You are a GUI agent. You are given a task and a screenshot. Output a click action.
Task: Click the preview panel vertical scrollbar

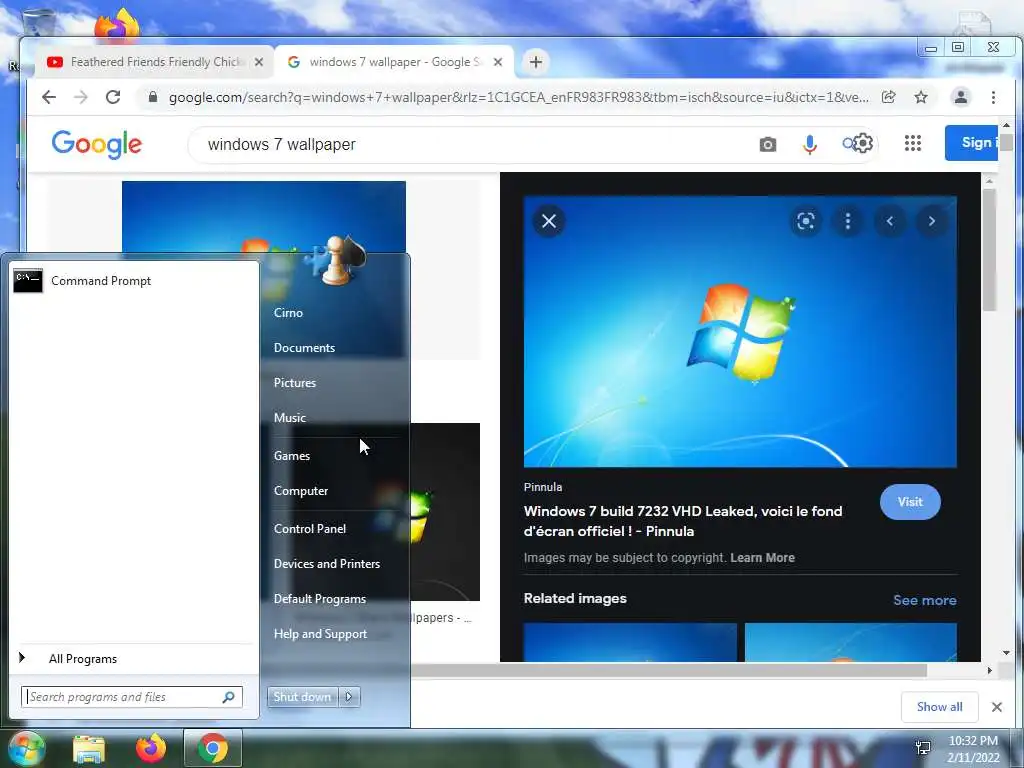(989, 249)
